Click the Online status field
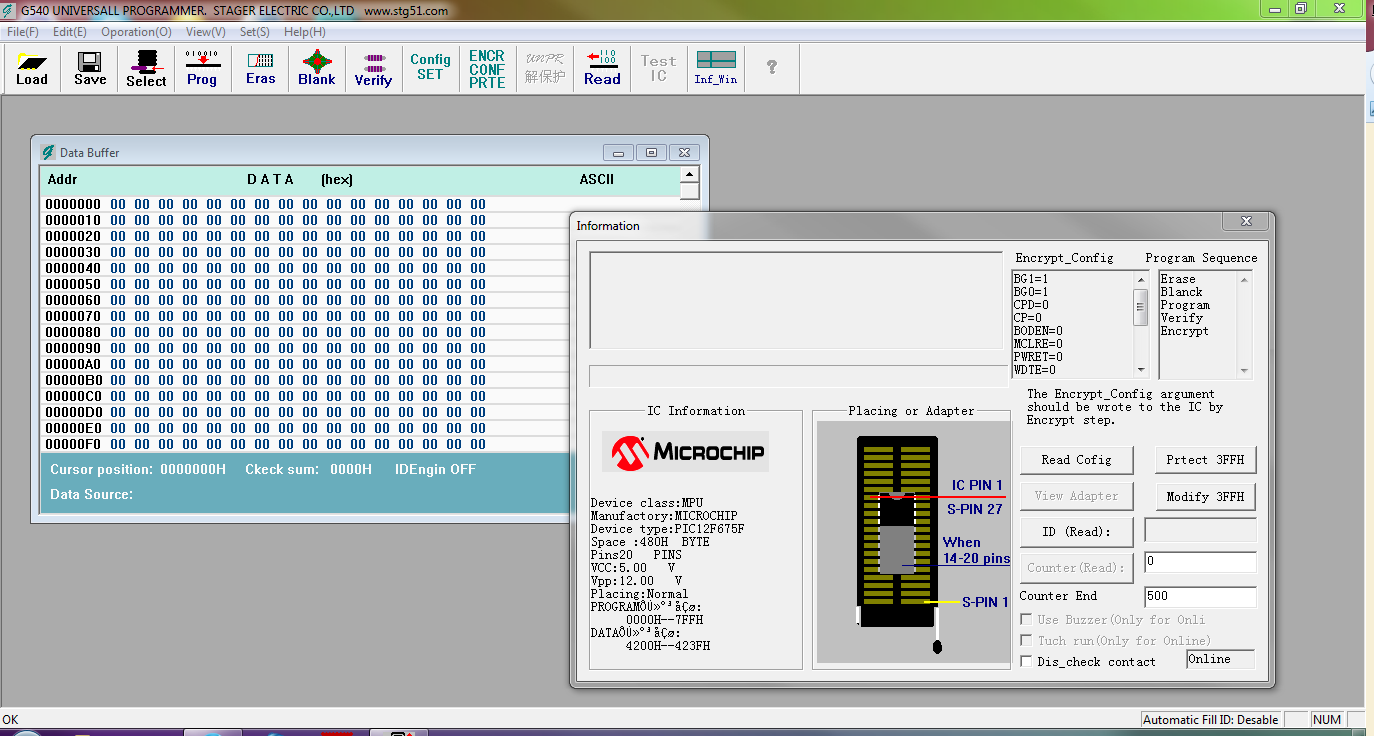The image size is (1374, 736). tap(1220, 660)
